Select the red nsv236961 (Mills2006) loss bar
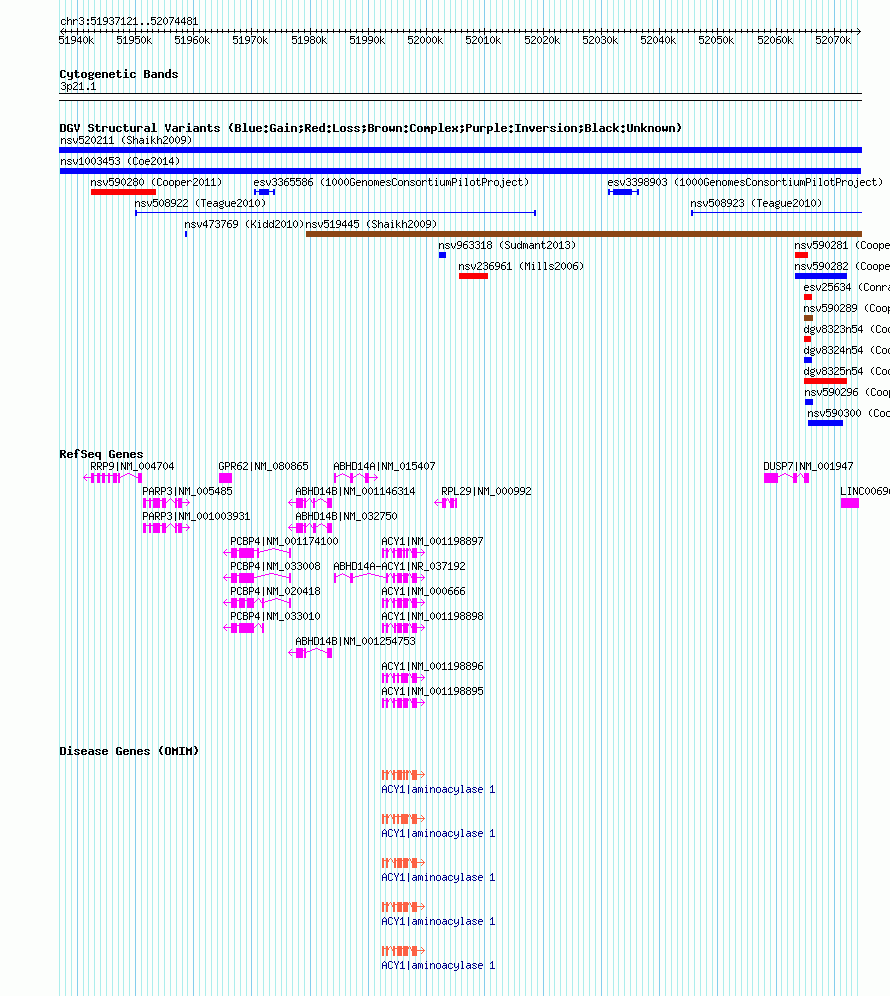The image size is (890, 996). click(473, 276)
